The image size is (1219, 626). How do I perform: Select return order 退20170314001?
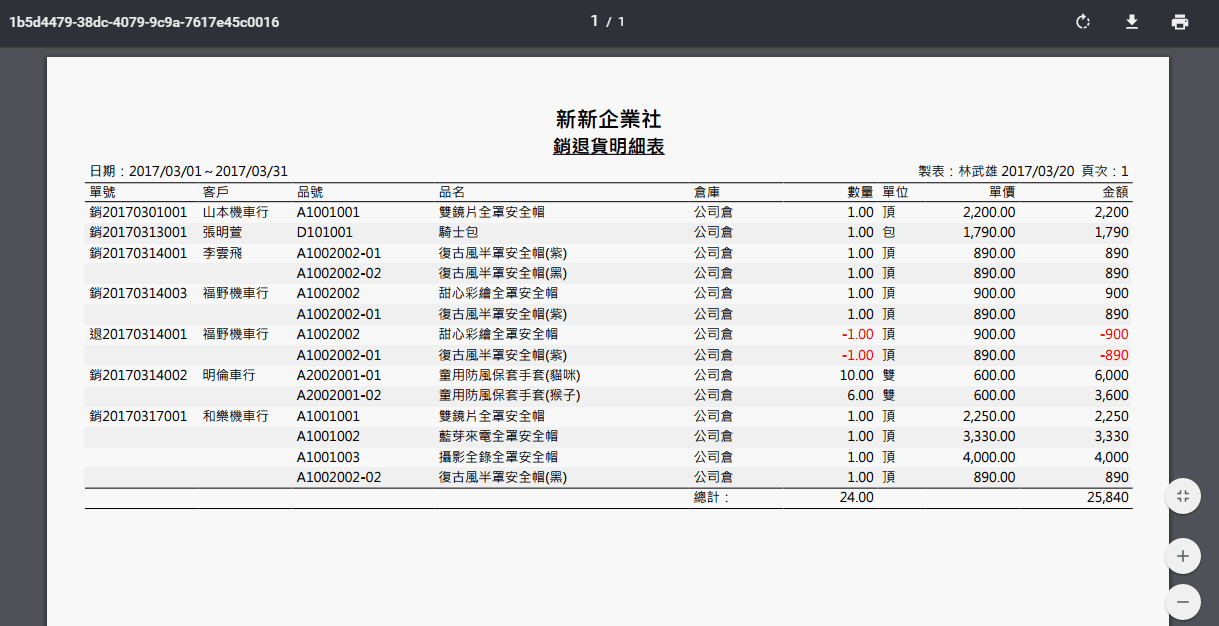(138, 335)
